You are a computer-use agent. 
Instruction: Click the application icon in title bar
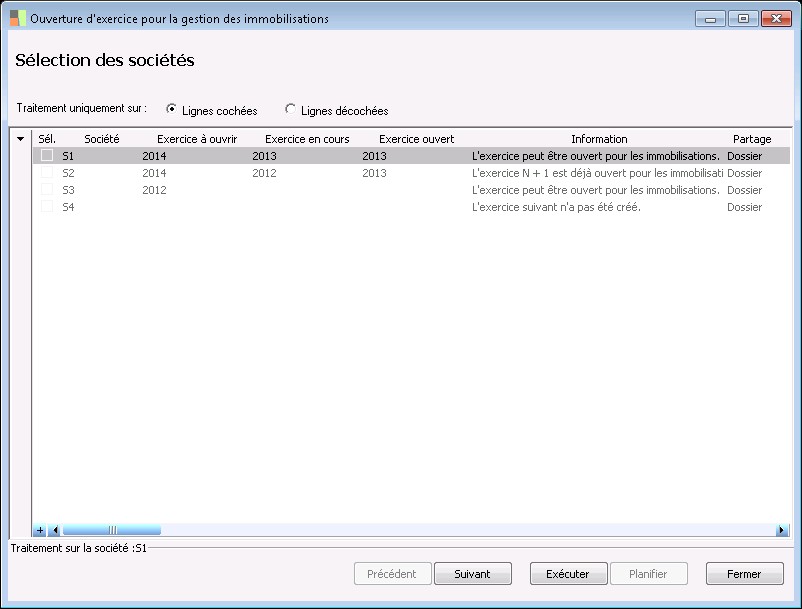17,18
